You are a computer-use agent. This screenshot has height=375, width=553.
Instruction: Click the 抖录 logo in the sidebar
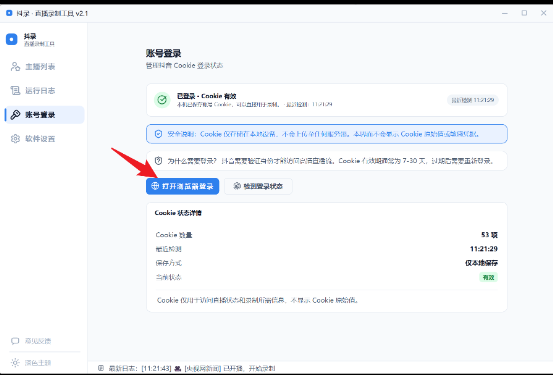(12, 39)
